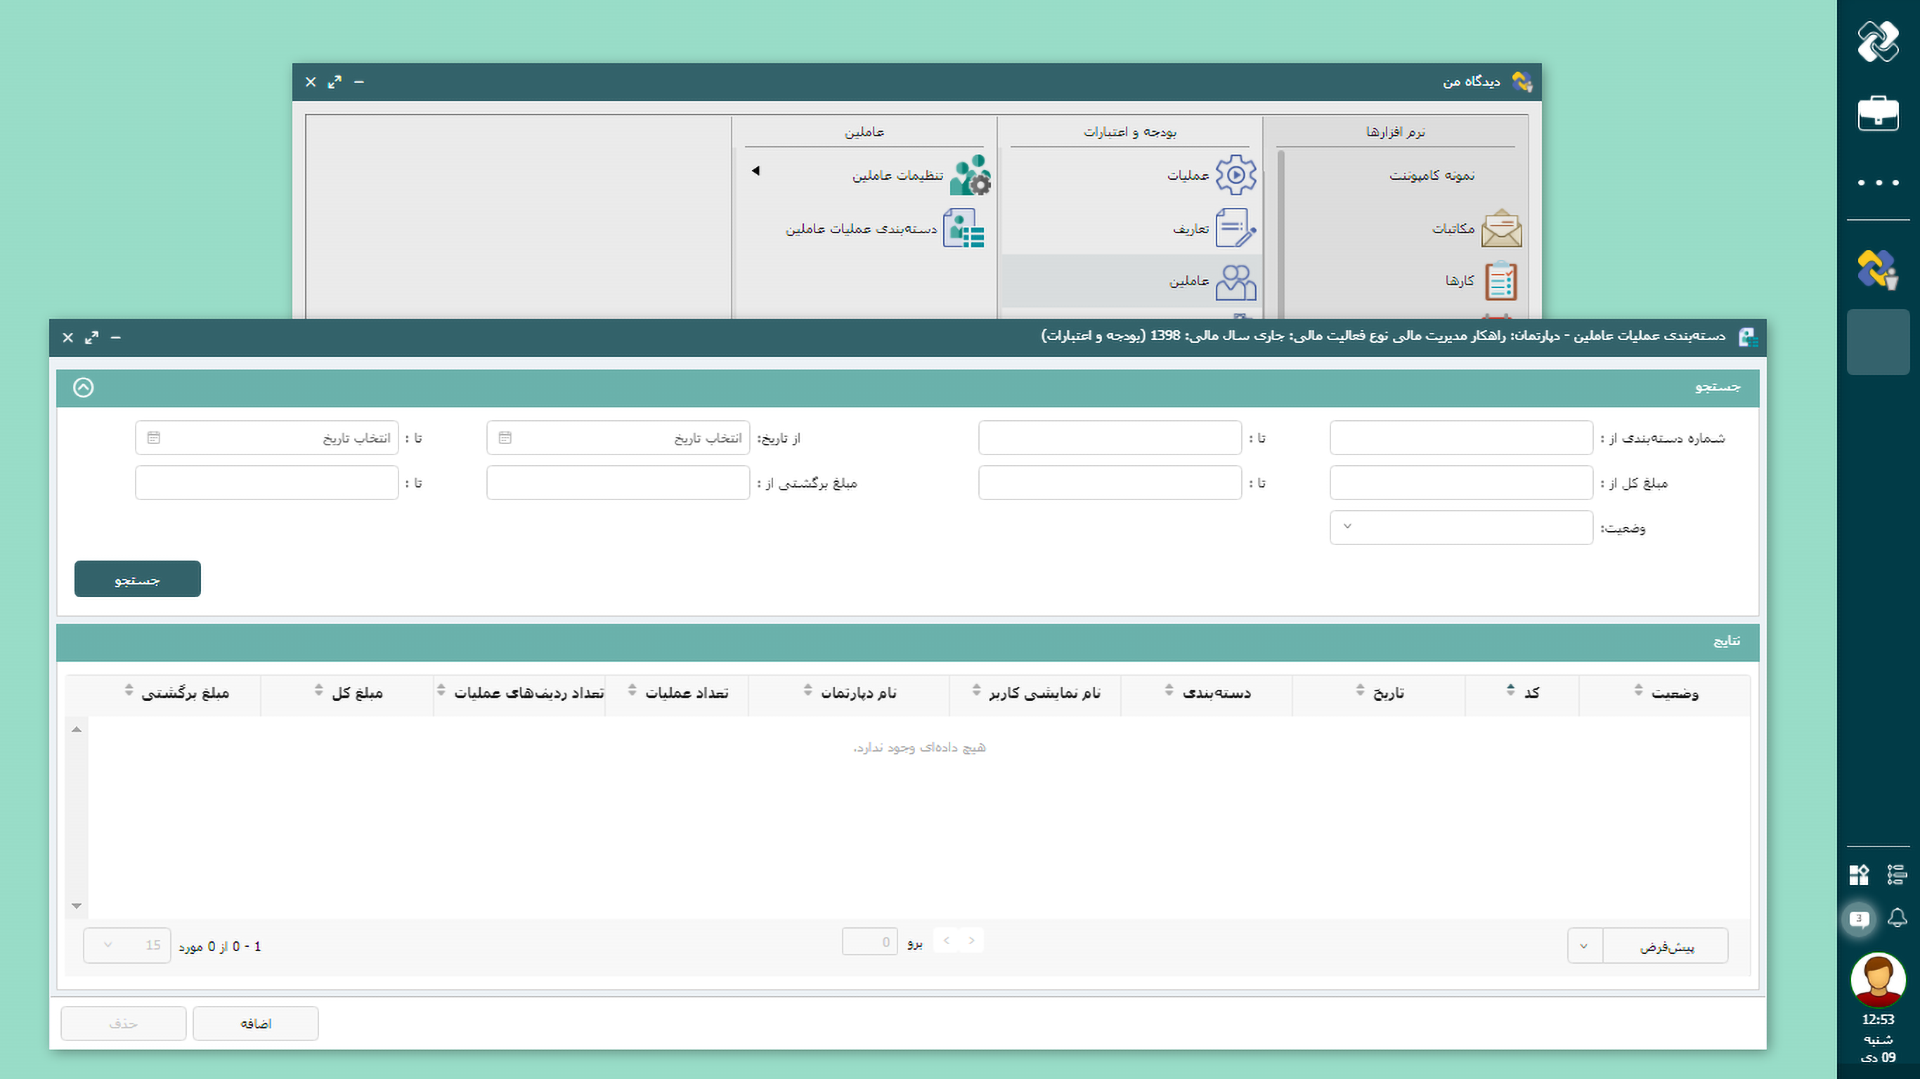The image size is (1920, 1079).
Task: Open the وضعیت status dropdown
Action: tap(1460, 527)
